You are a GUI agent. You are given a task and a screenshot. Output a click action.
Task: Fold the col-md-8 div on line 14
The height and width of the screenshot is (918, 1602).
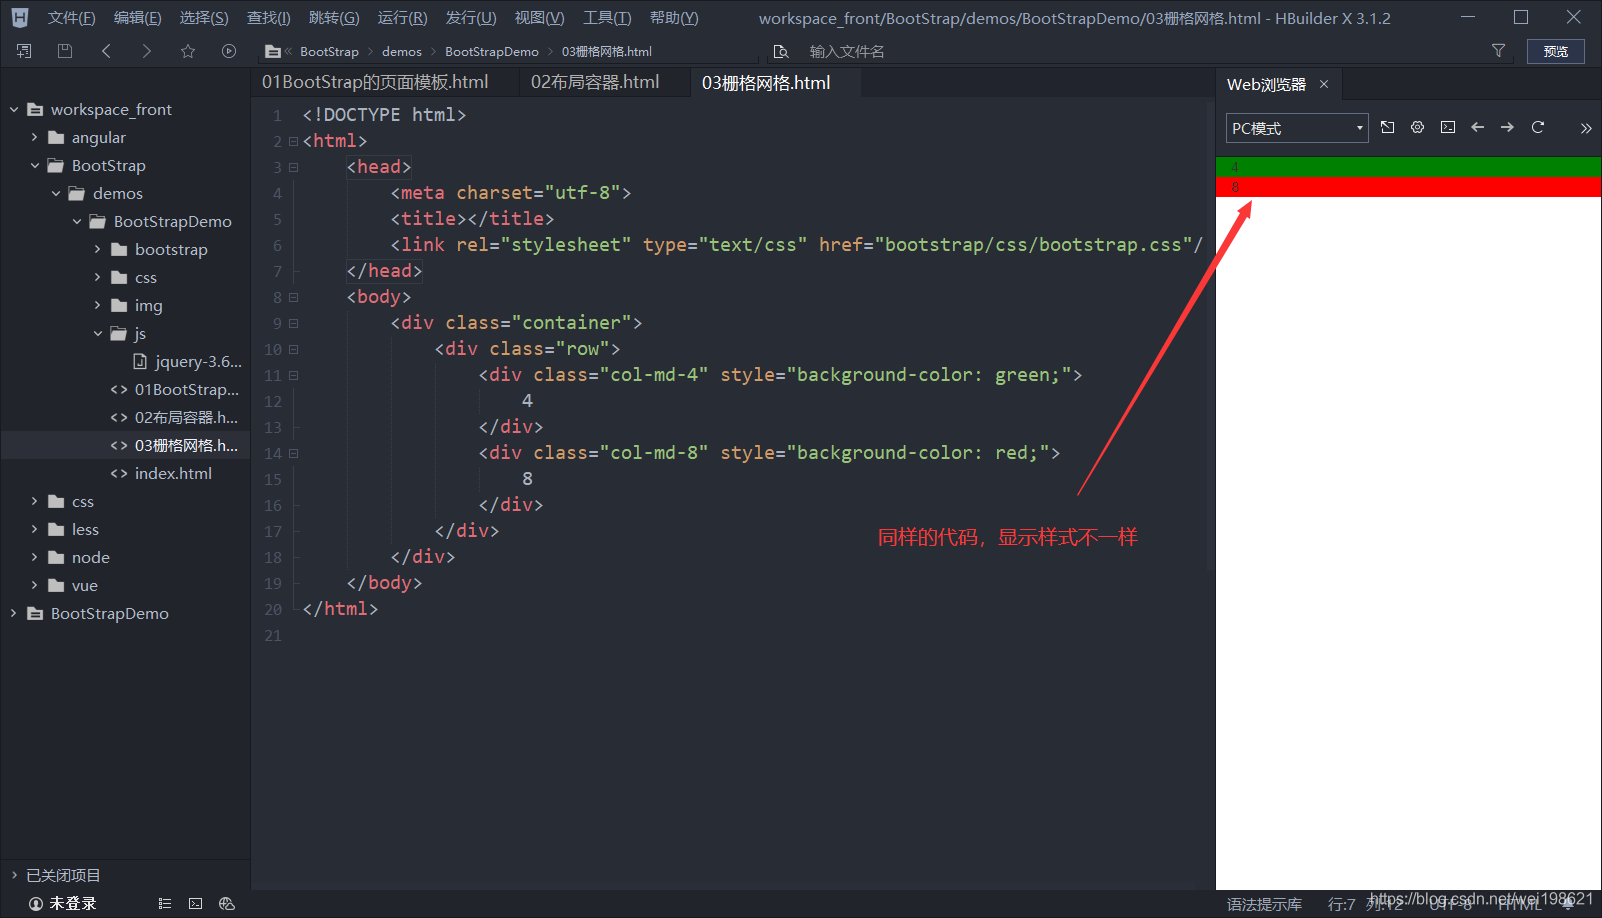294,454
